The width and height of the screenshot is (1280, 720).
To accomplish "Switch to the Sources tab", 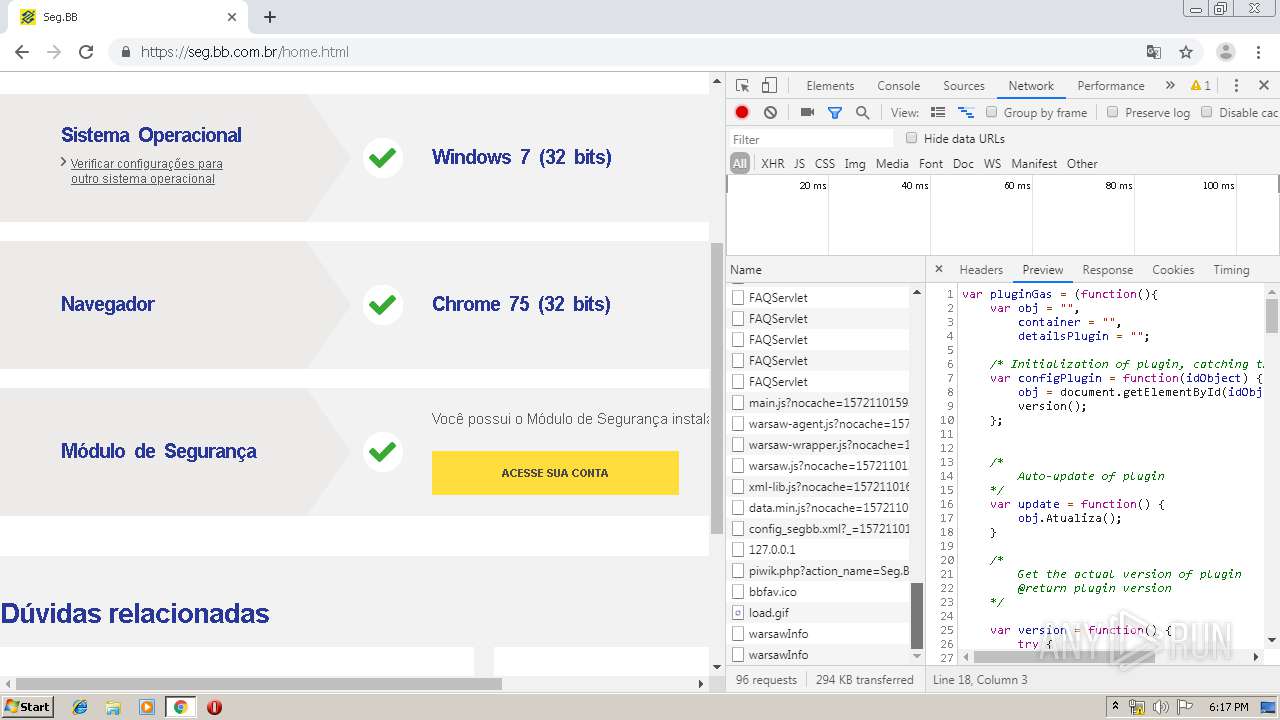I will coord(964,86).
